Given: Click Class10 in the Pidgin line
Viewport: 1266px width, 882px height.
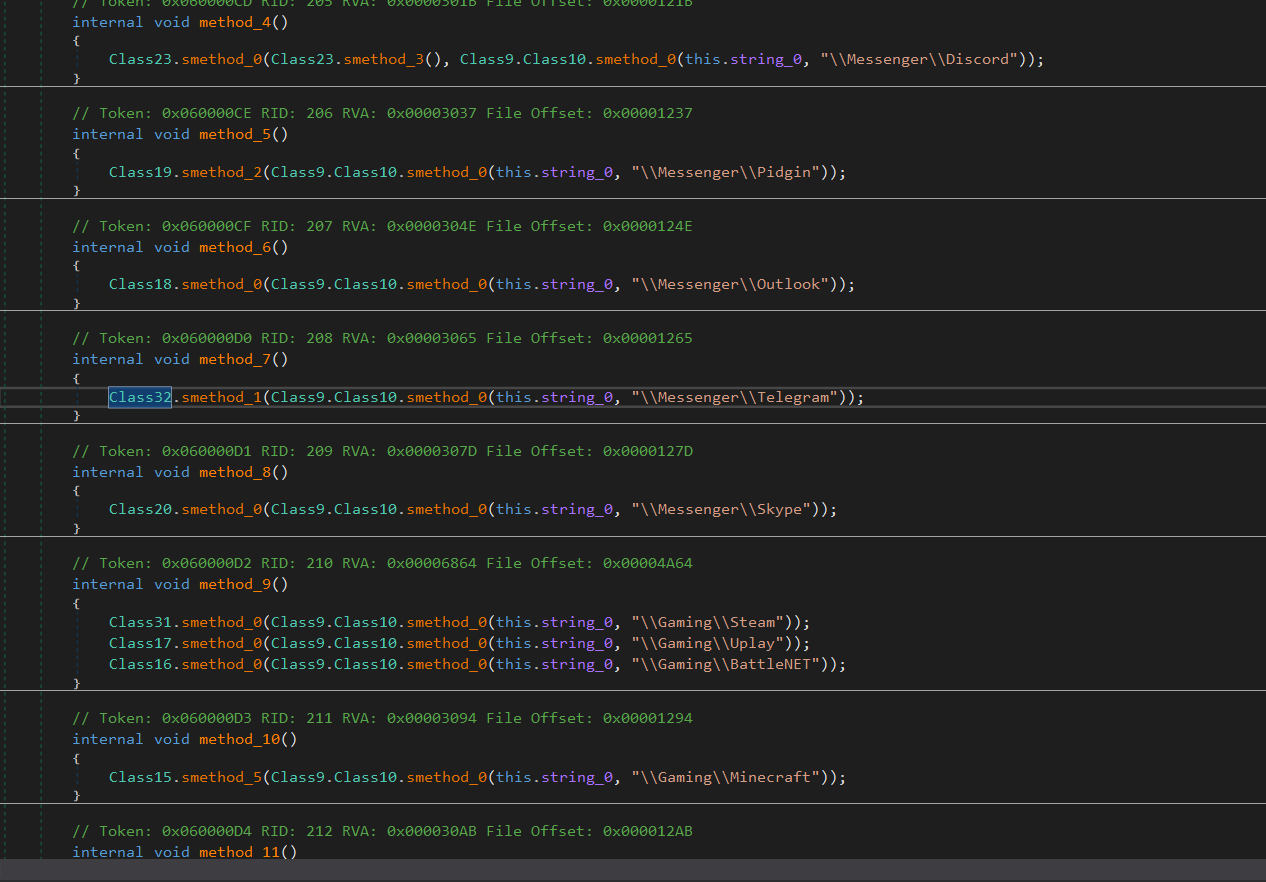Looking at the screenshot, I should tap(365, 172).
